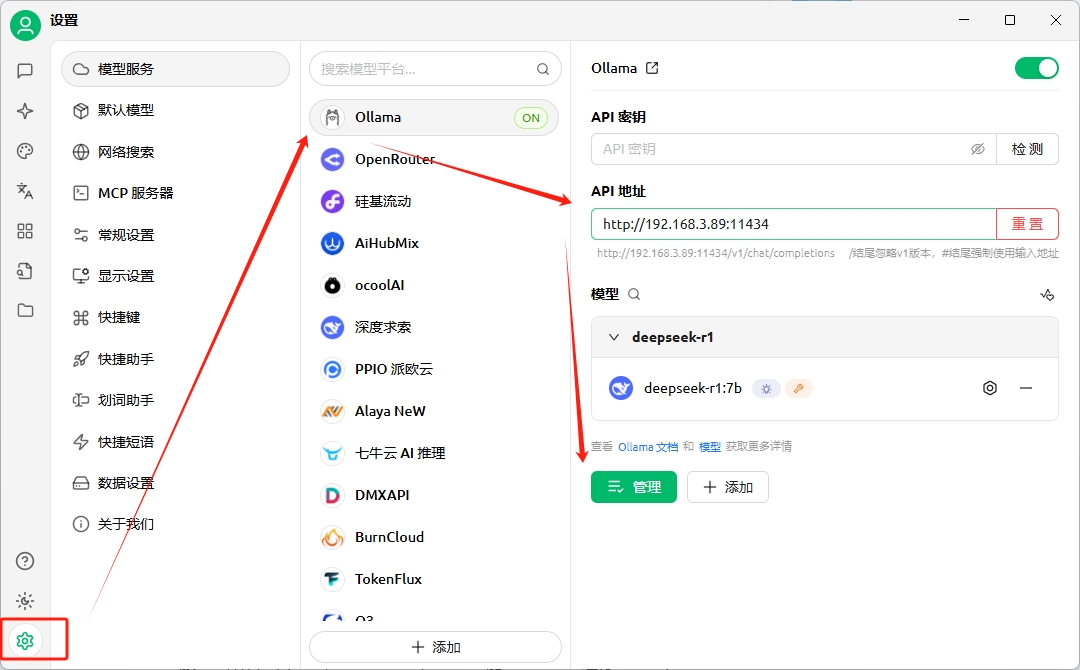This screenshot has height=670, width=1080.
Task: Open MCP 服务器 settings section
Action: pyautogui.click(x=135, y=193)
